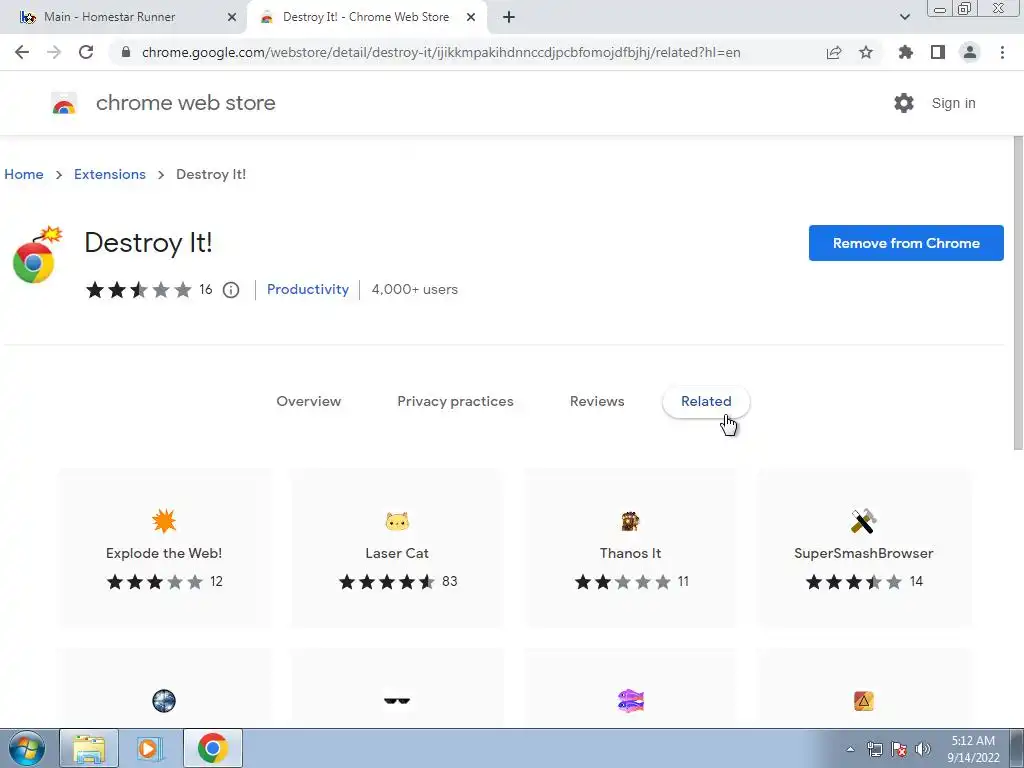Click the Sign in link

point(953,103)
